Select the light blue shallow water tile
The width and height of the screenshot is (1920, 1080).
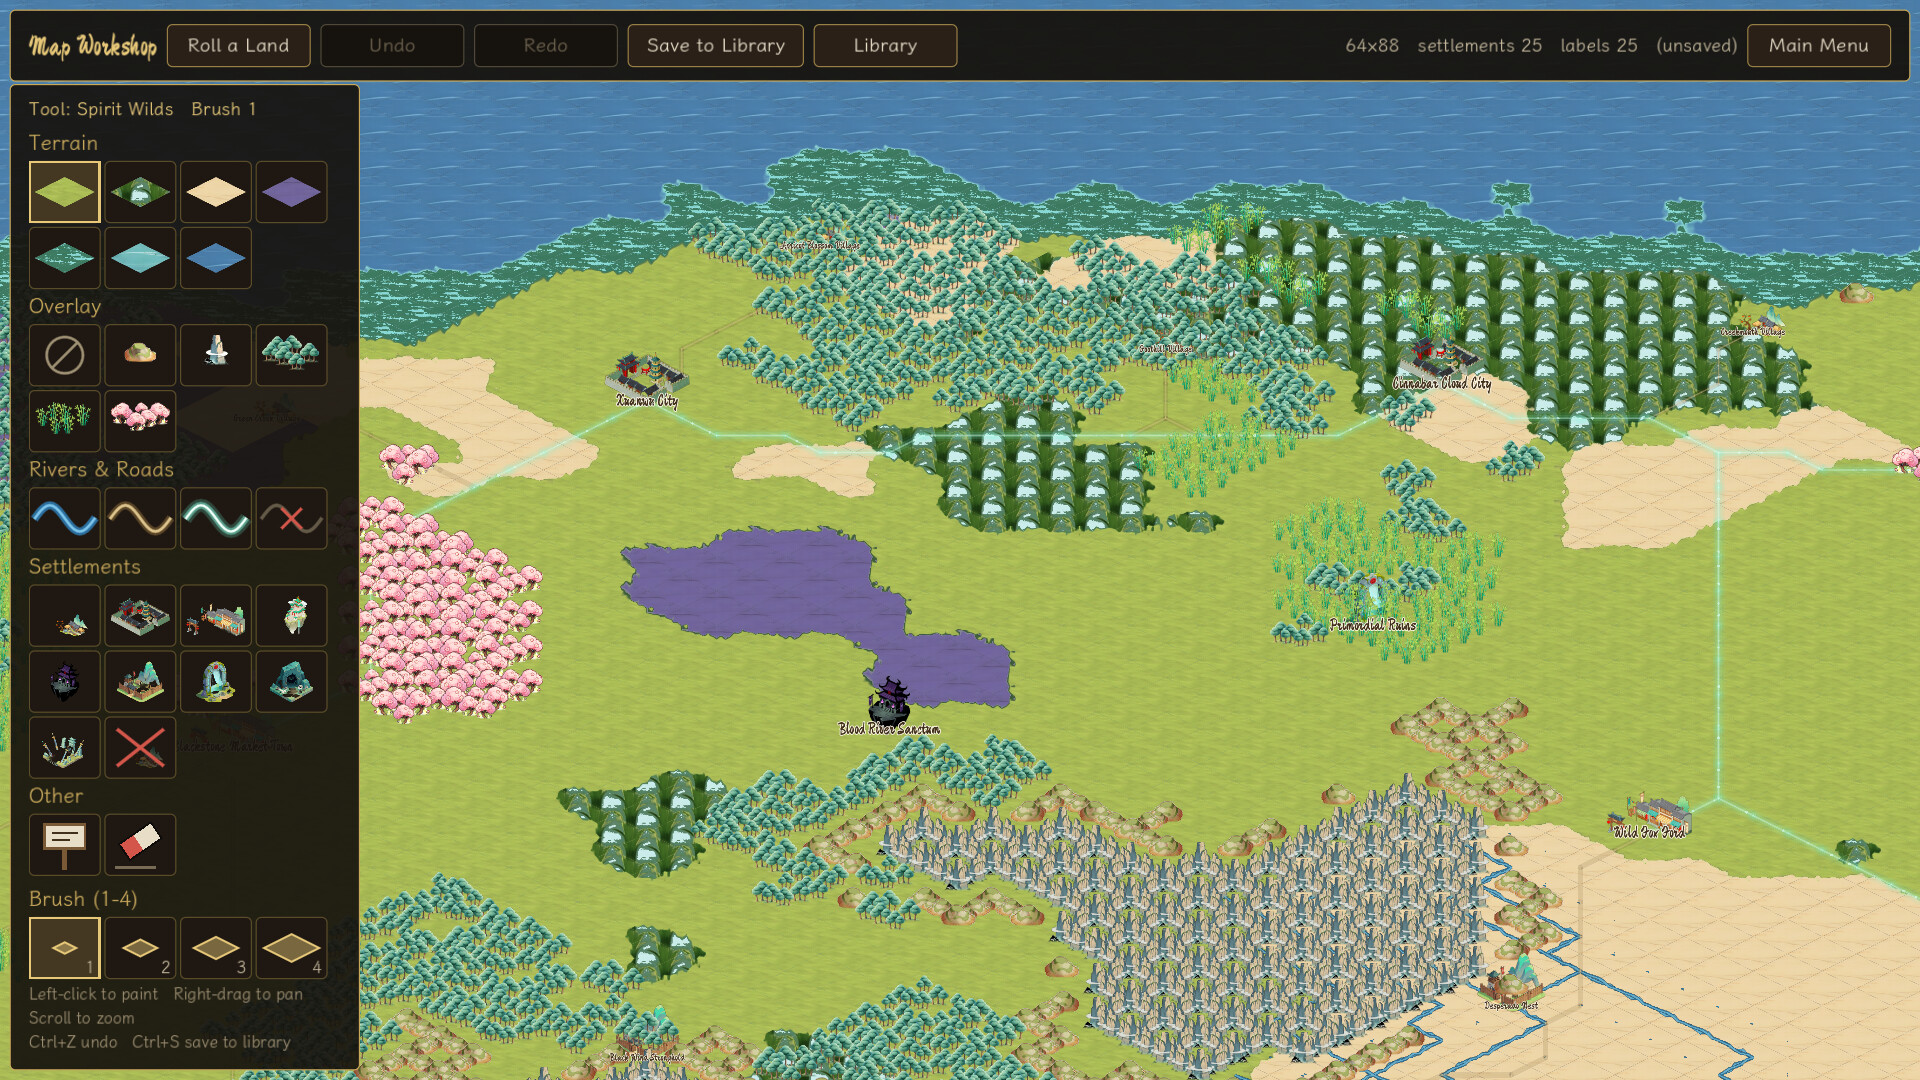click(140, 258)
